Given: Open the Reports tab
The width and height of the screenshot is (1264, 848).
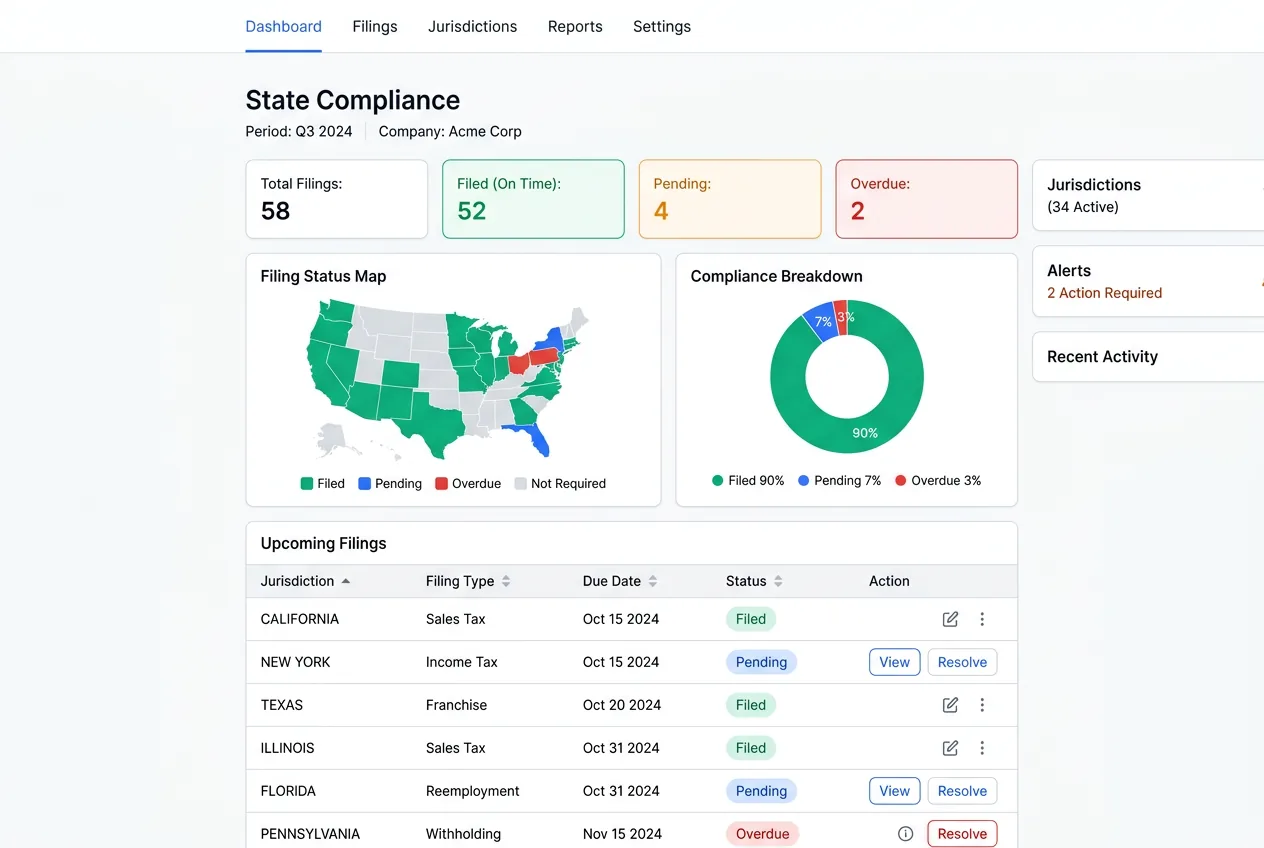Looking at the screenshot, I should (575, 26).
